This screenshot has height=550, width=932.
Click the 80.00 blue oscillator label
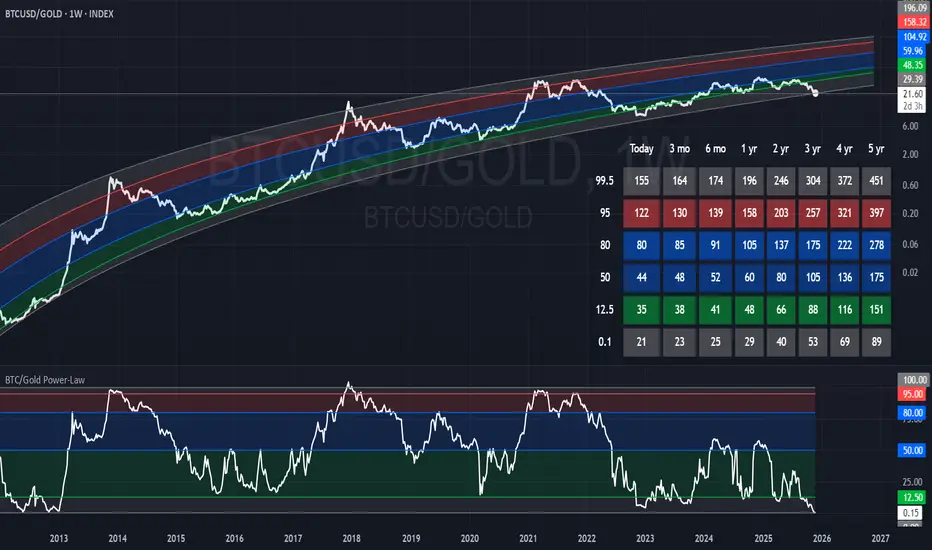pyautogui.click(x=914, y=413)
